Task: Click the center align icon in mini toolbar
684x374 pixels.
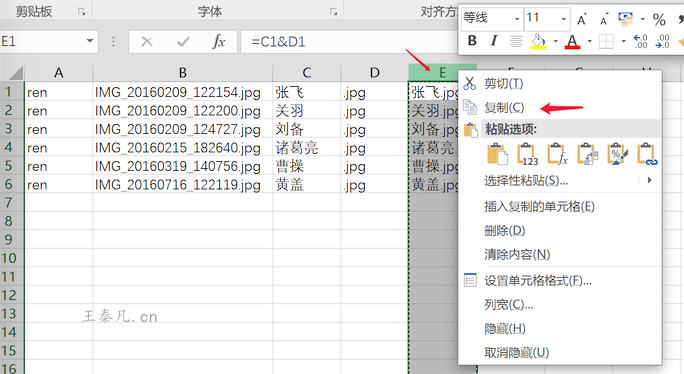Action: pos(516,41)
